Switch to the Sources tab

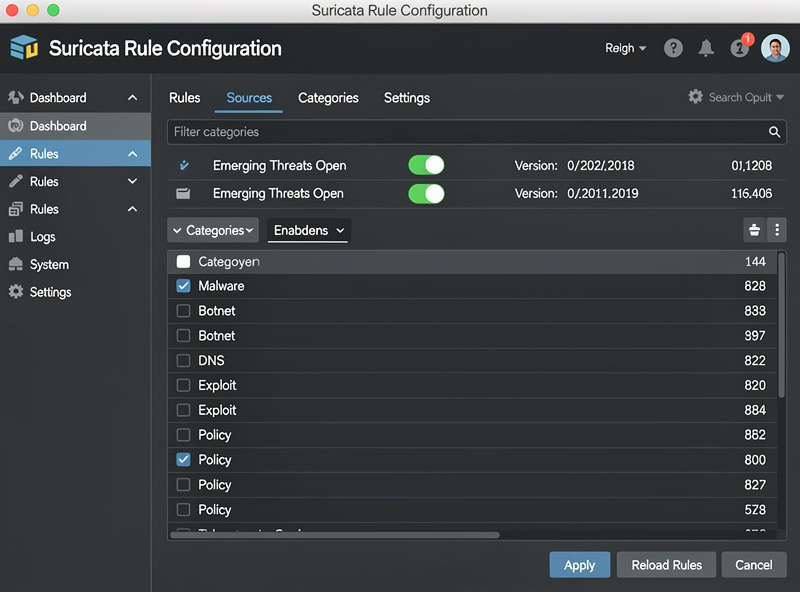click(x=249, y=97)
